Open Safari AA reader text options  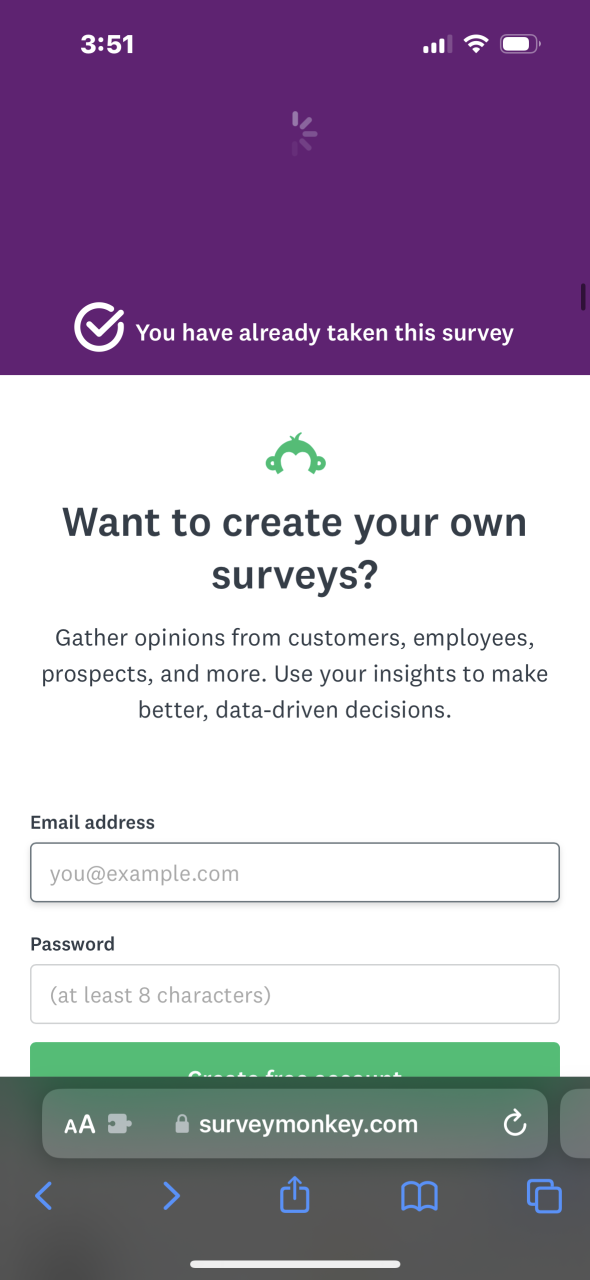[x=80, y=1124]
